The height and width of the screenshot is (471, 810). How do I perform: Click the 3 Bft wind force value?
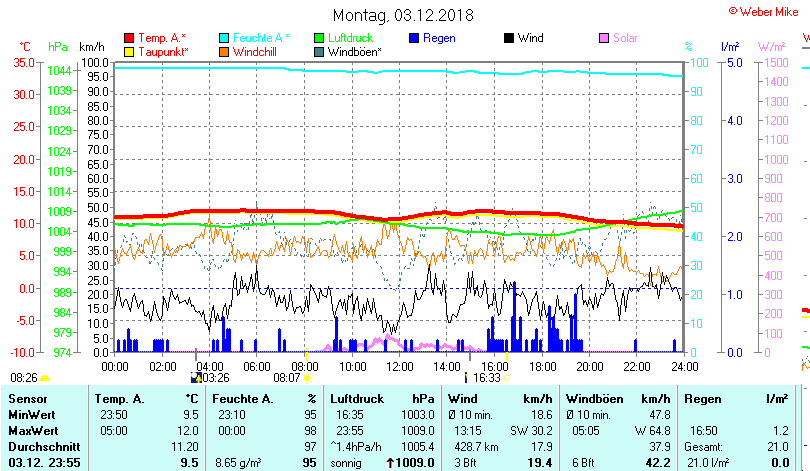pos(465,463)
